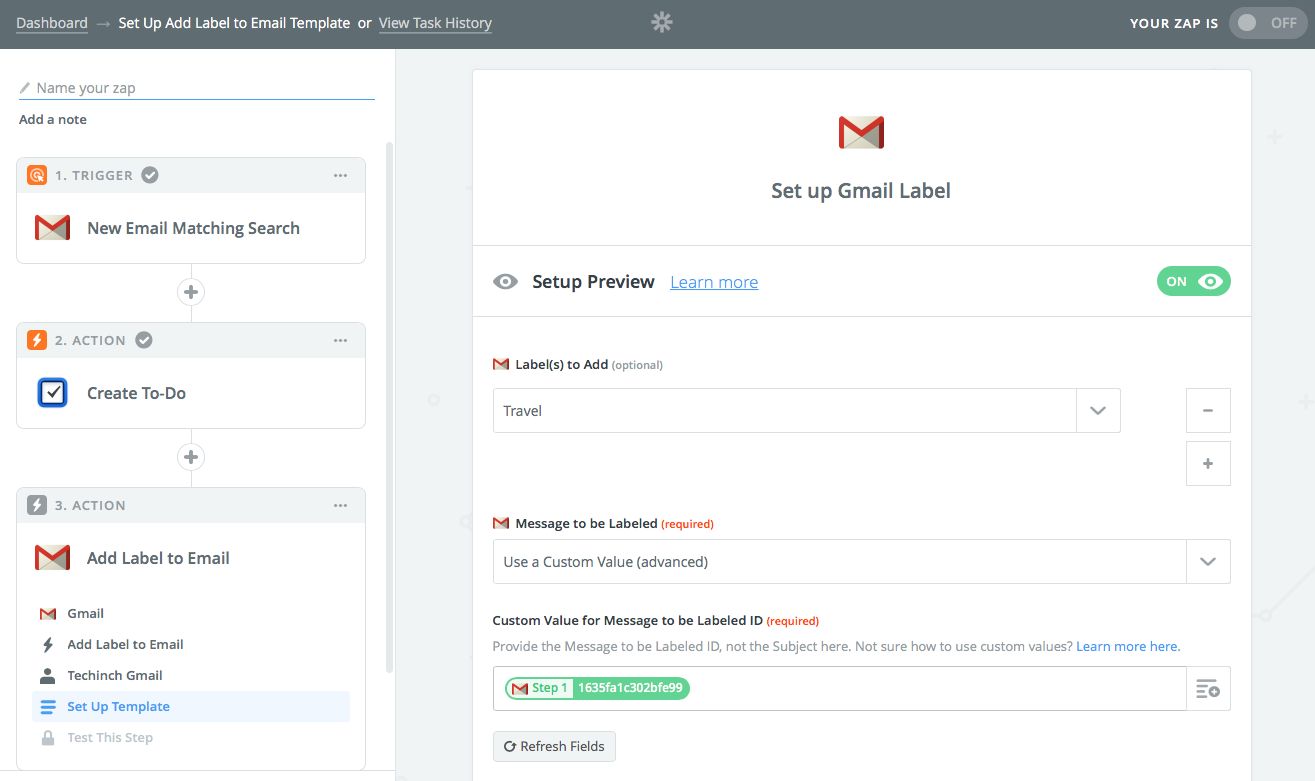Click the Create To-Do checkbox app icon

pyautogui.click(x=52, y=393)
